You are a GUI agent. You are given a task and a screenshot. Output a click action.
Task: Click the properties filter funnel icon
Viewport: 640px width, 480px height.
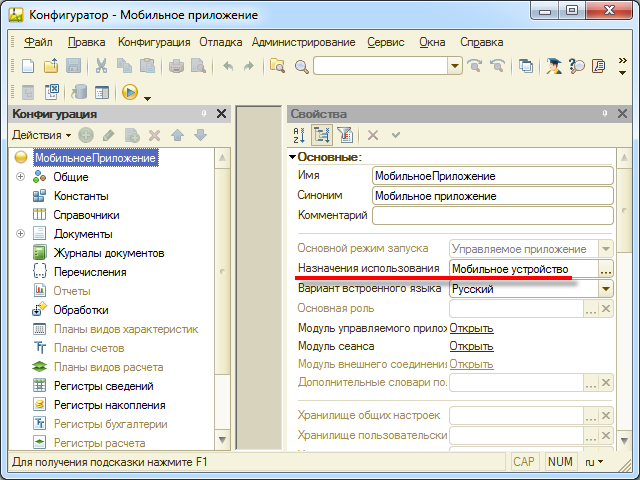point(345,135)
